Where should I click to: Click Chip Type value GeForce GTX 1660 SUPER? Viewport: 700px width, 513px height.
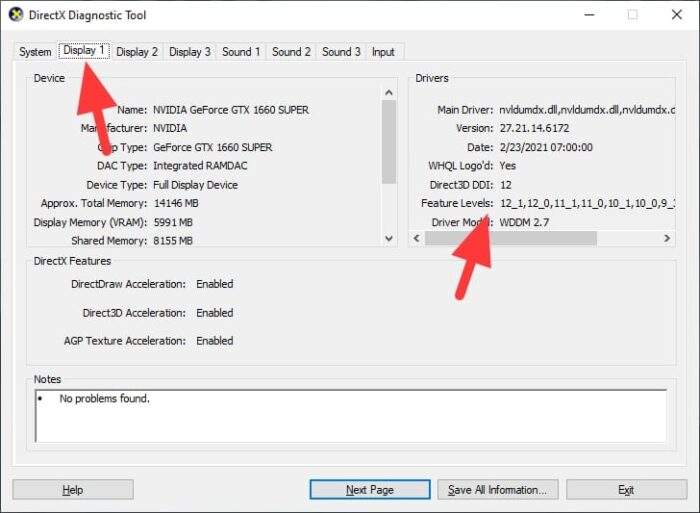pos(212,147)
